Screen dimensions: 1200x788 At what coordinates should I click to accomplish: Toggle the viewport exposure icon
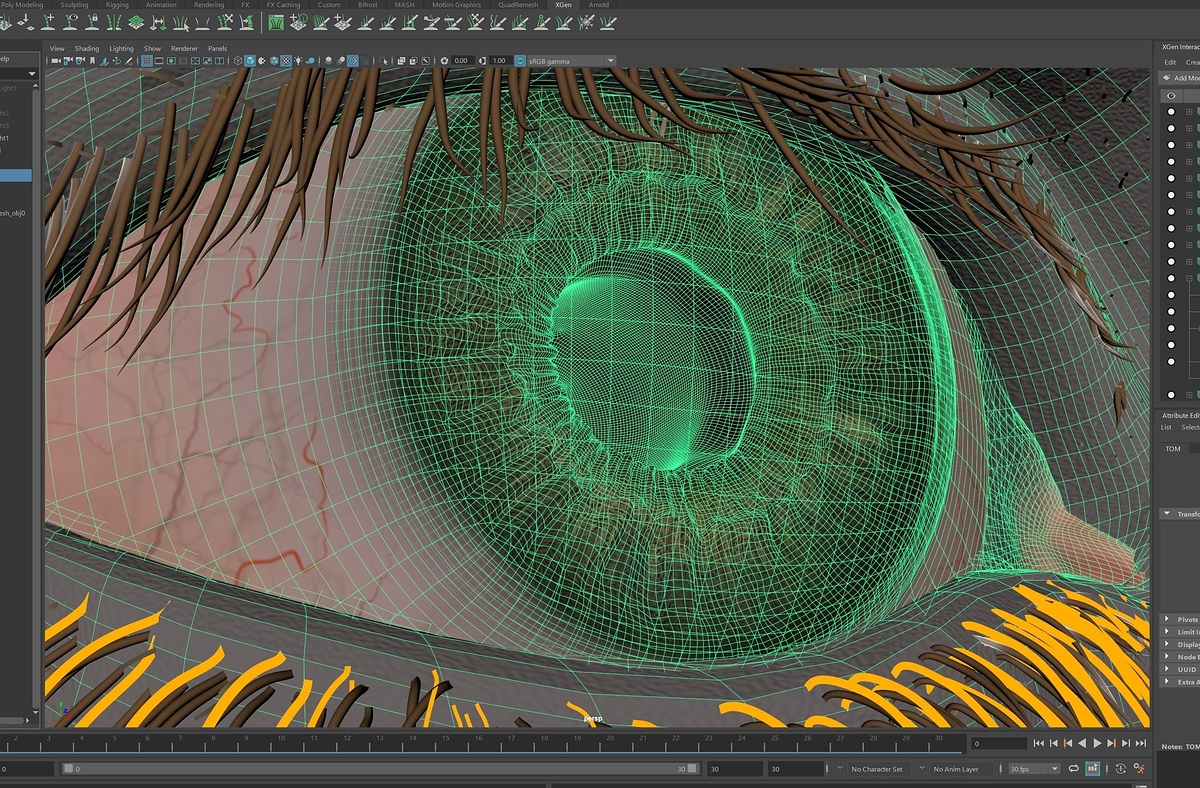point(442,61)
